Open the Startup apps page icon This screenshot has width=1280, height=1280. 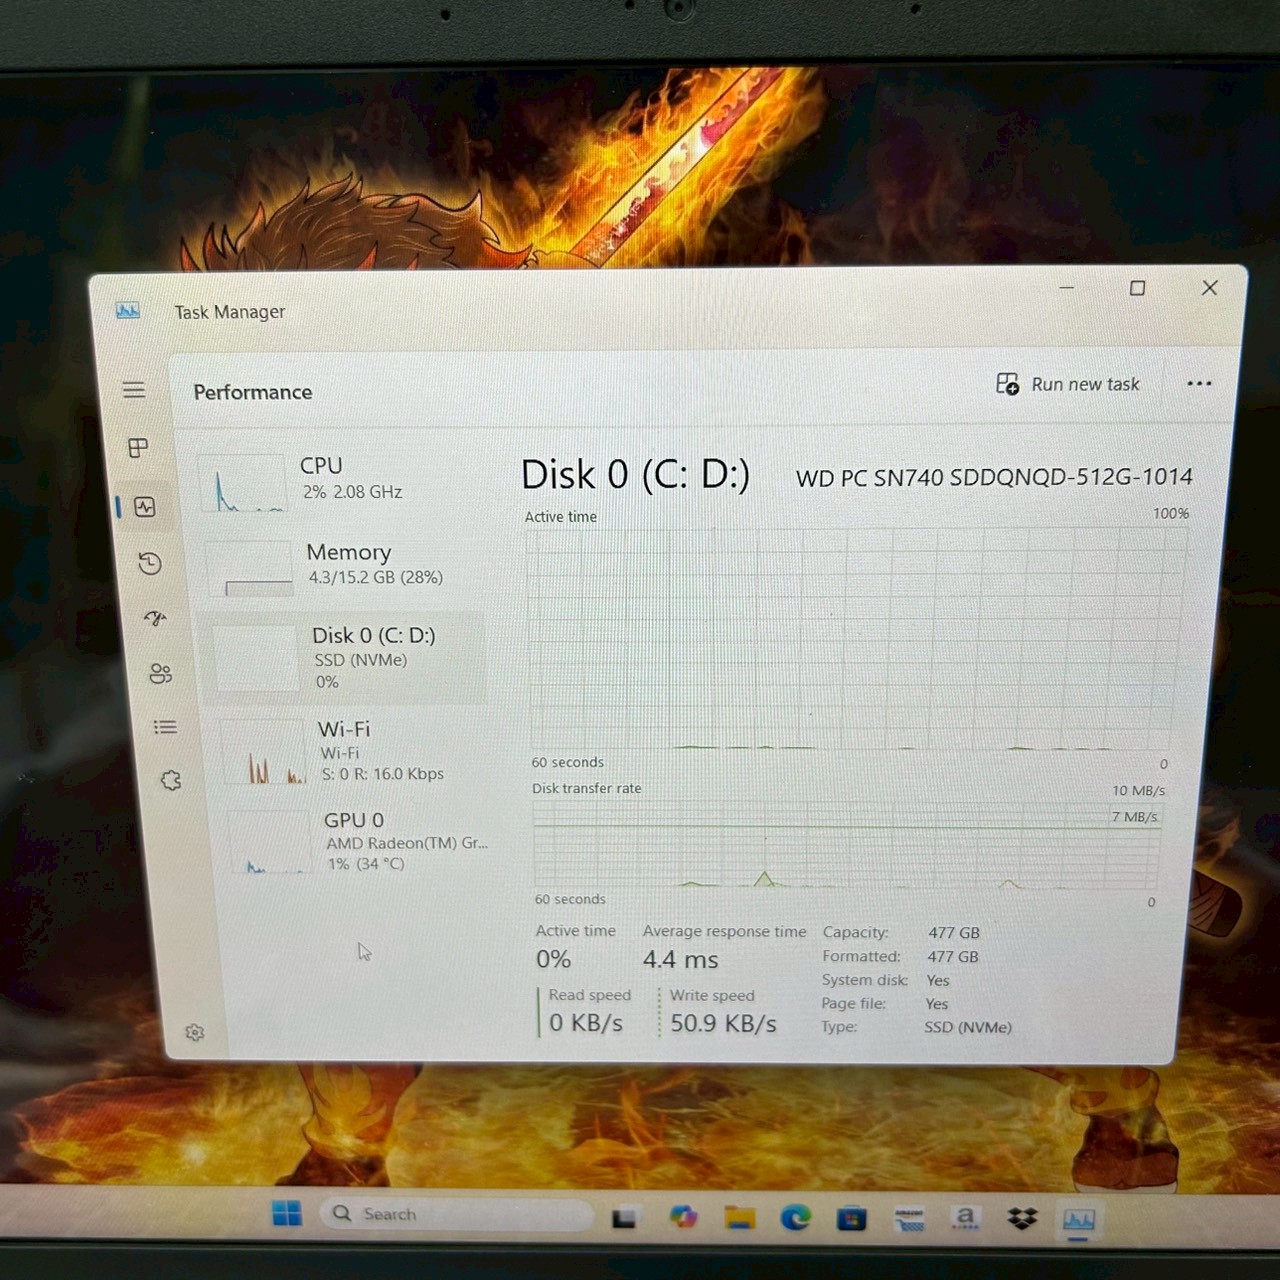(155, 618)
